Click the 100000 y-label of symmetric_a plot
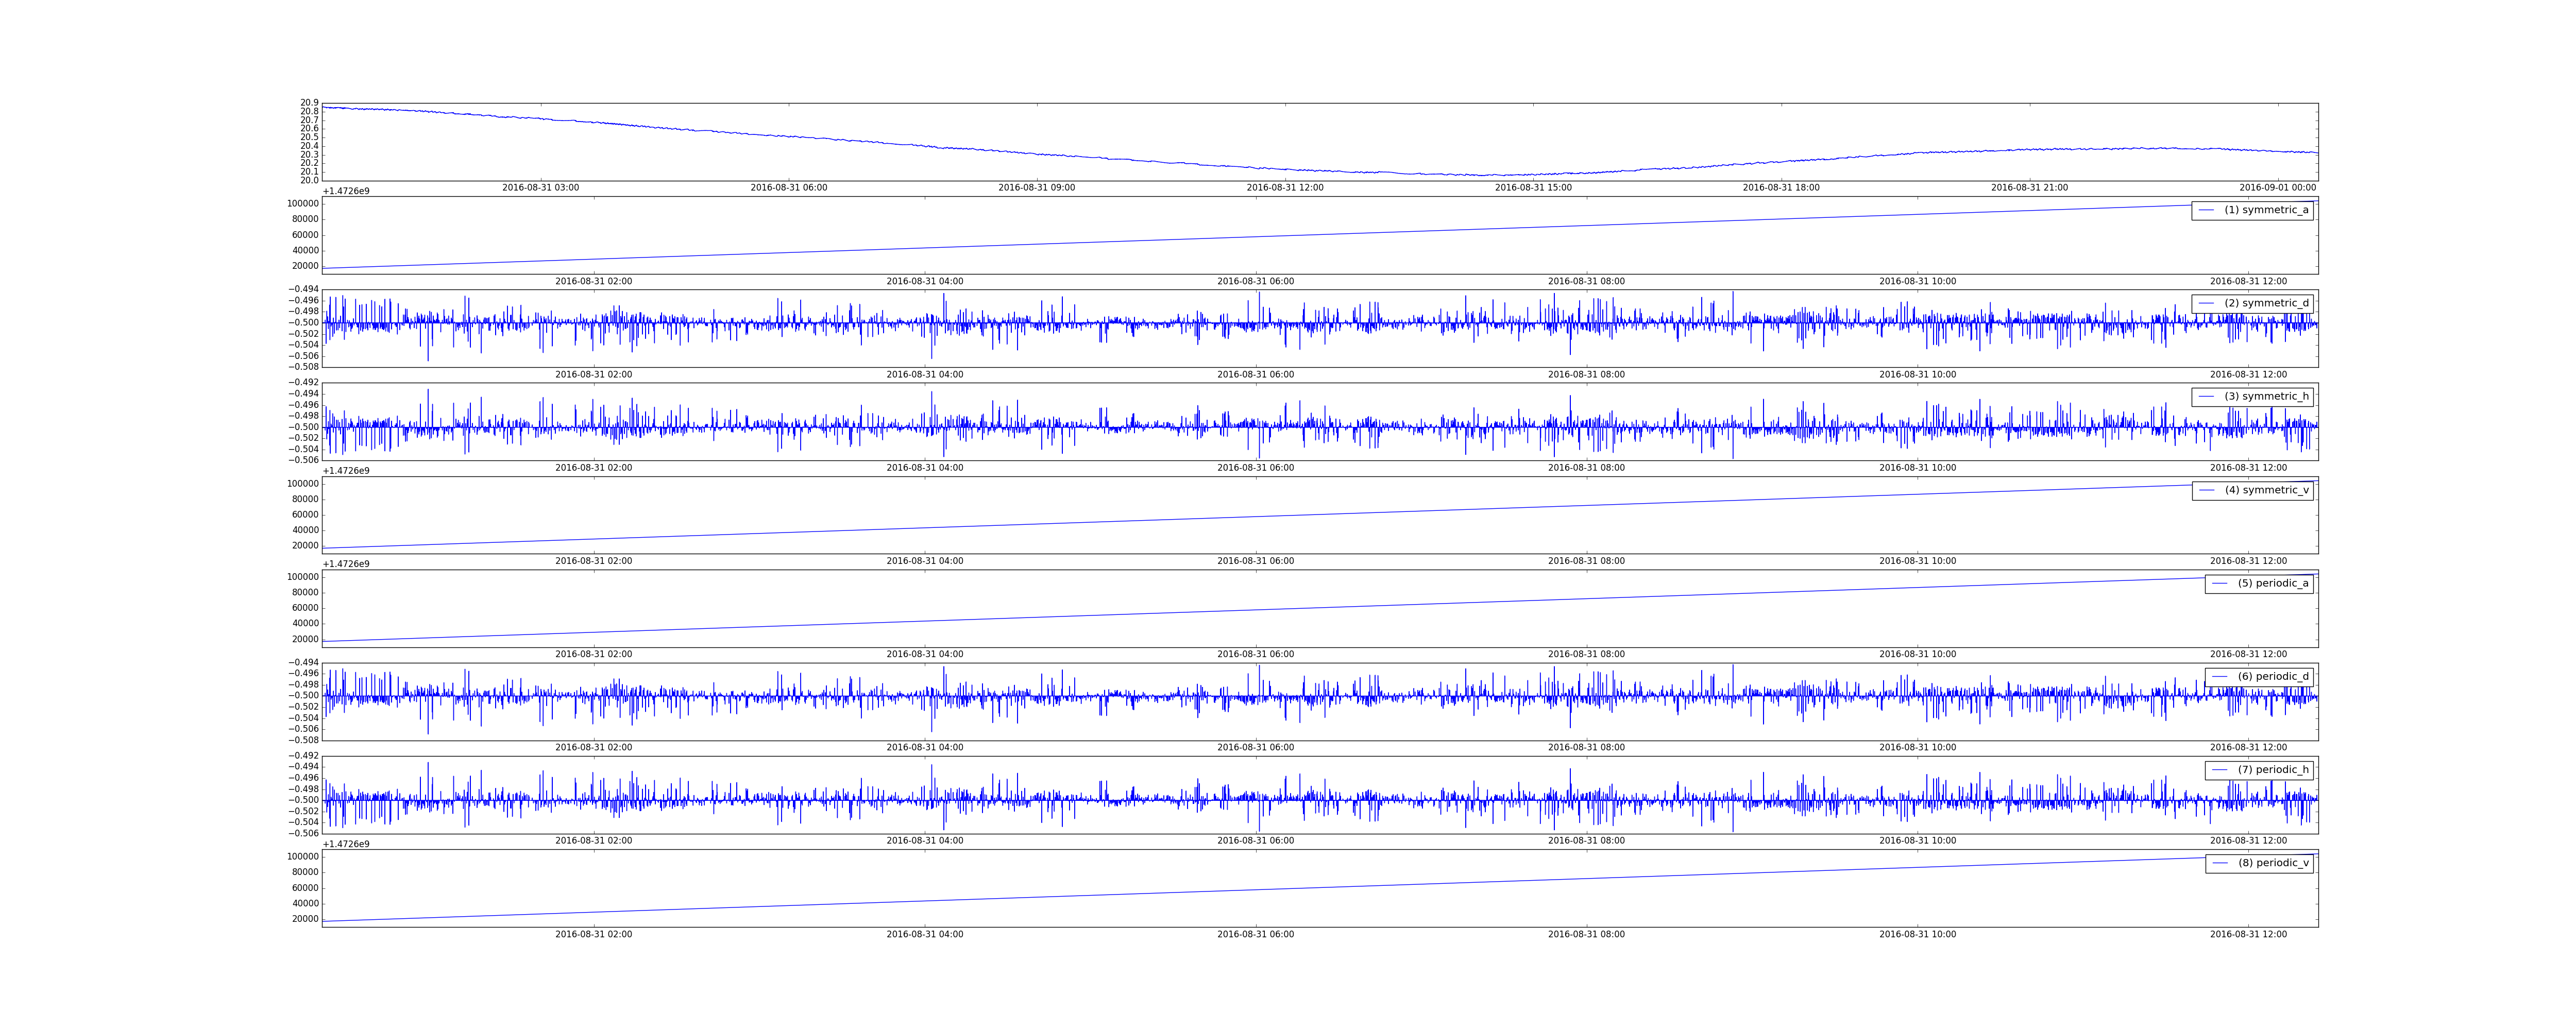The image size is (2576, 1030). [x=303, y=204]
